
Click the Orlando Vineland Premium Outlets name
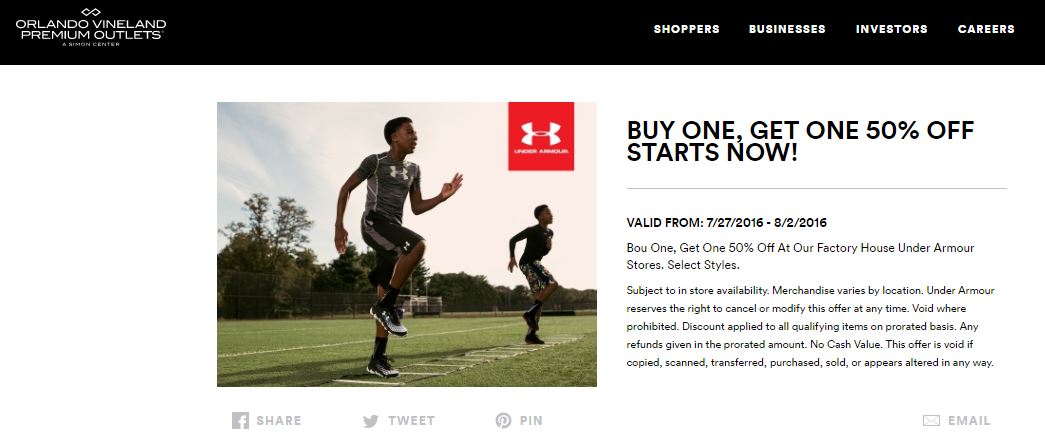pyautogui.click(x=91, y=29)
